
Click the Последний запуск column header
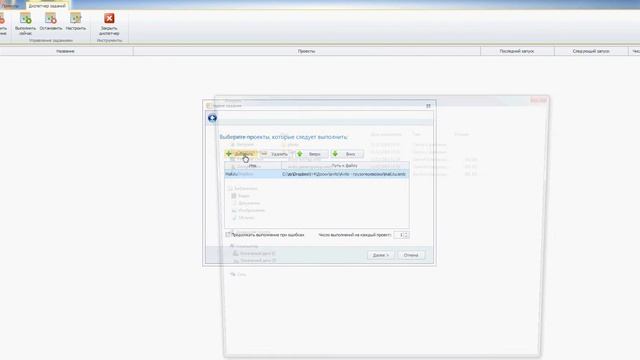pos(517,51)
